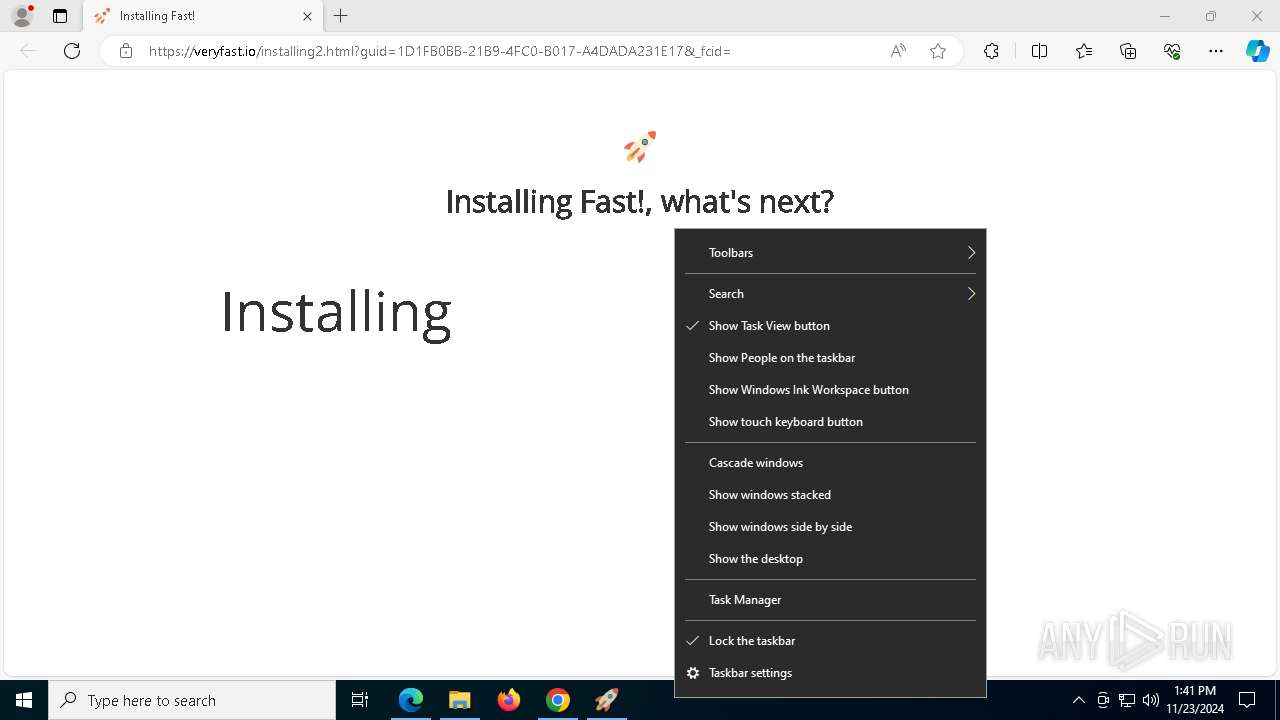Open volume tray icon

click(1151, 700)
